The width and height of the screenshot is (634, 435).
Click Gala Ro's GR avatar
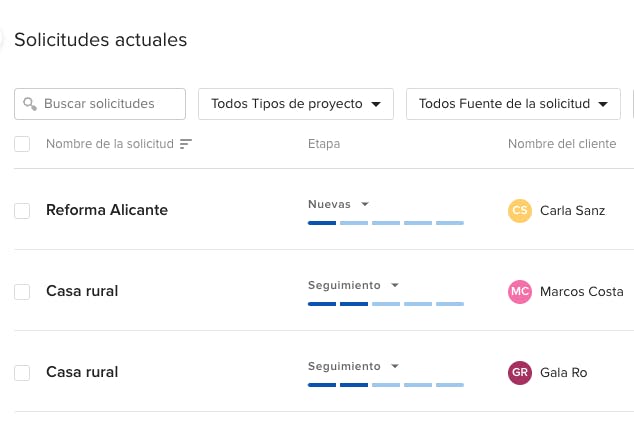click(x=520, y=372)
